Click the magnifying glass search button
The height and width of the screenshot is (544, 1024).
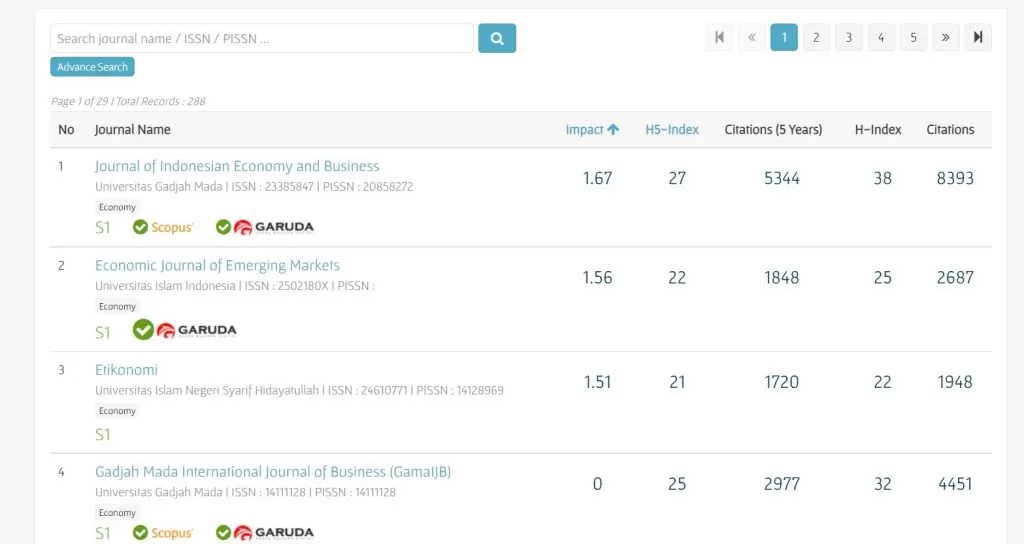497,38
